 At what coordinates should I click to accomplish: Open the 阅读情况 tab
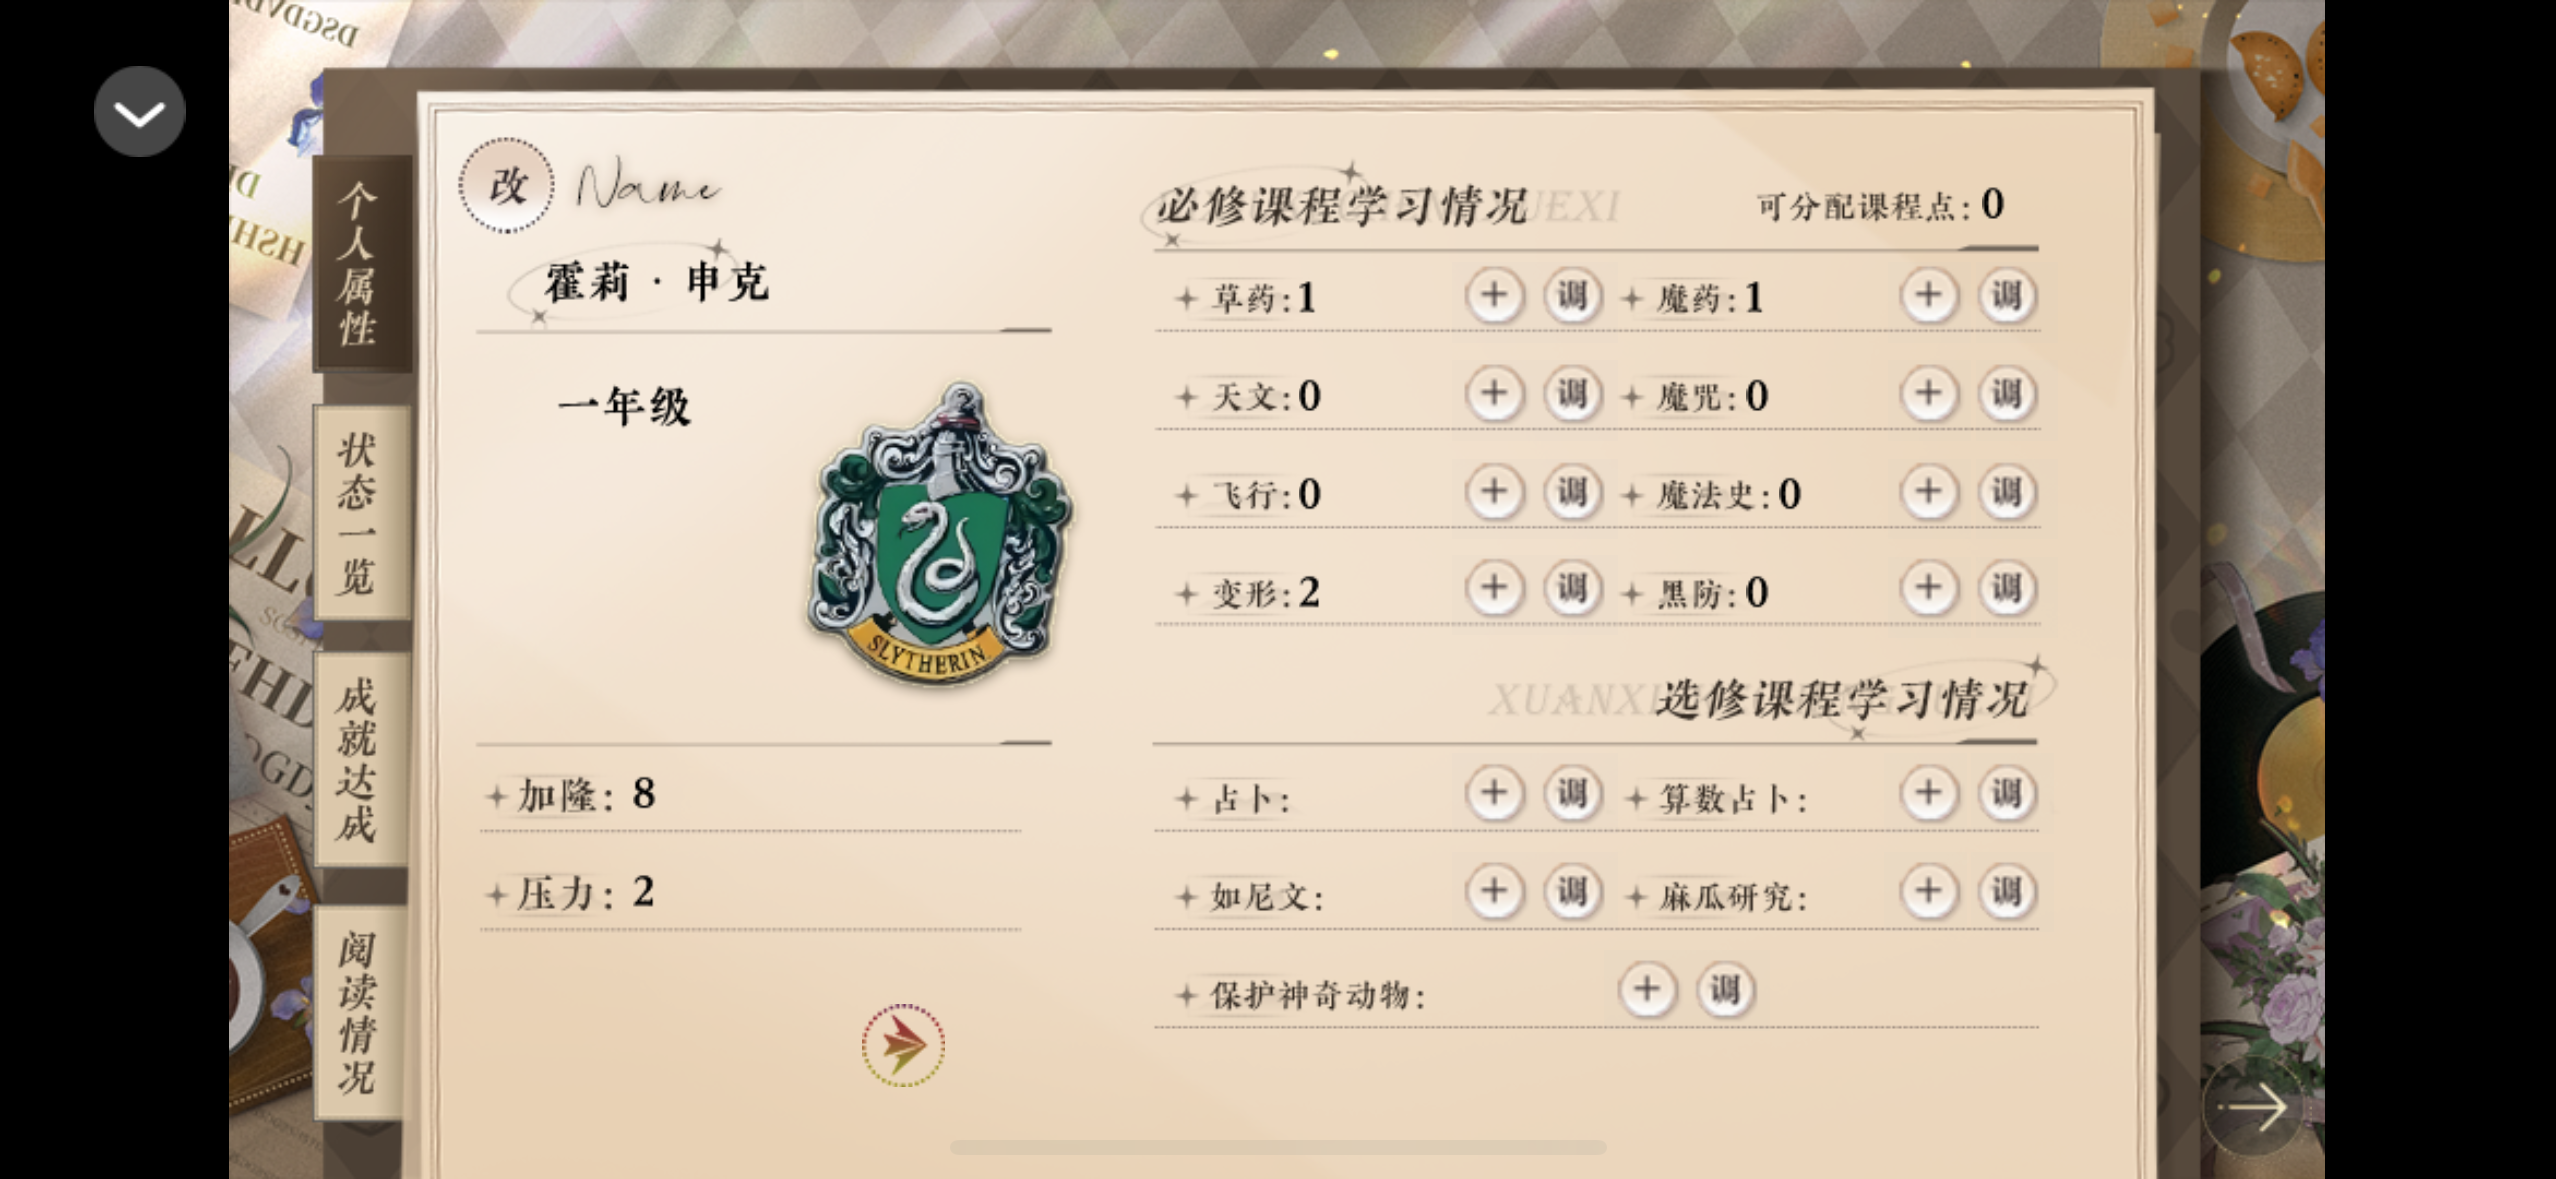coord(357,1012)
